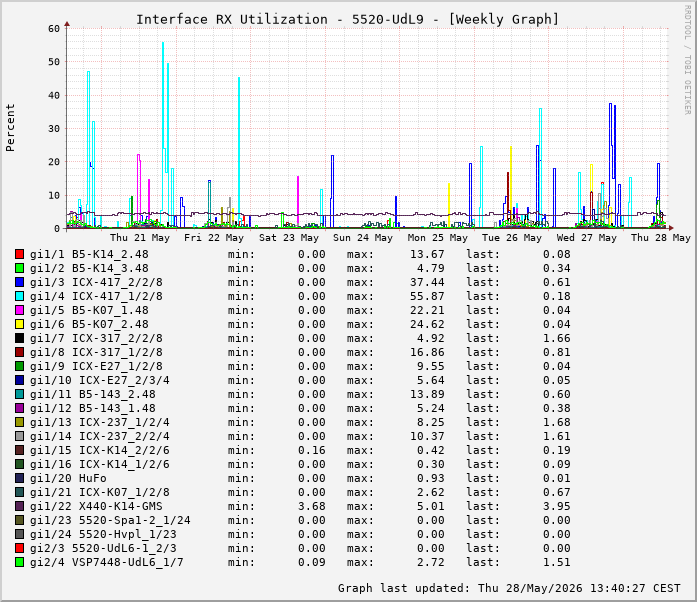Image resolution: width=697 pixels, height=602 pixels.
Task: Click the legend label gi1/4 ICX-417_1/2/8
Action: pos(96,296)
